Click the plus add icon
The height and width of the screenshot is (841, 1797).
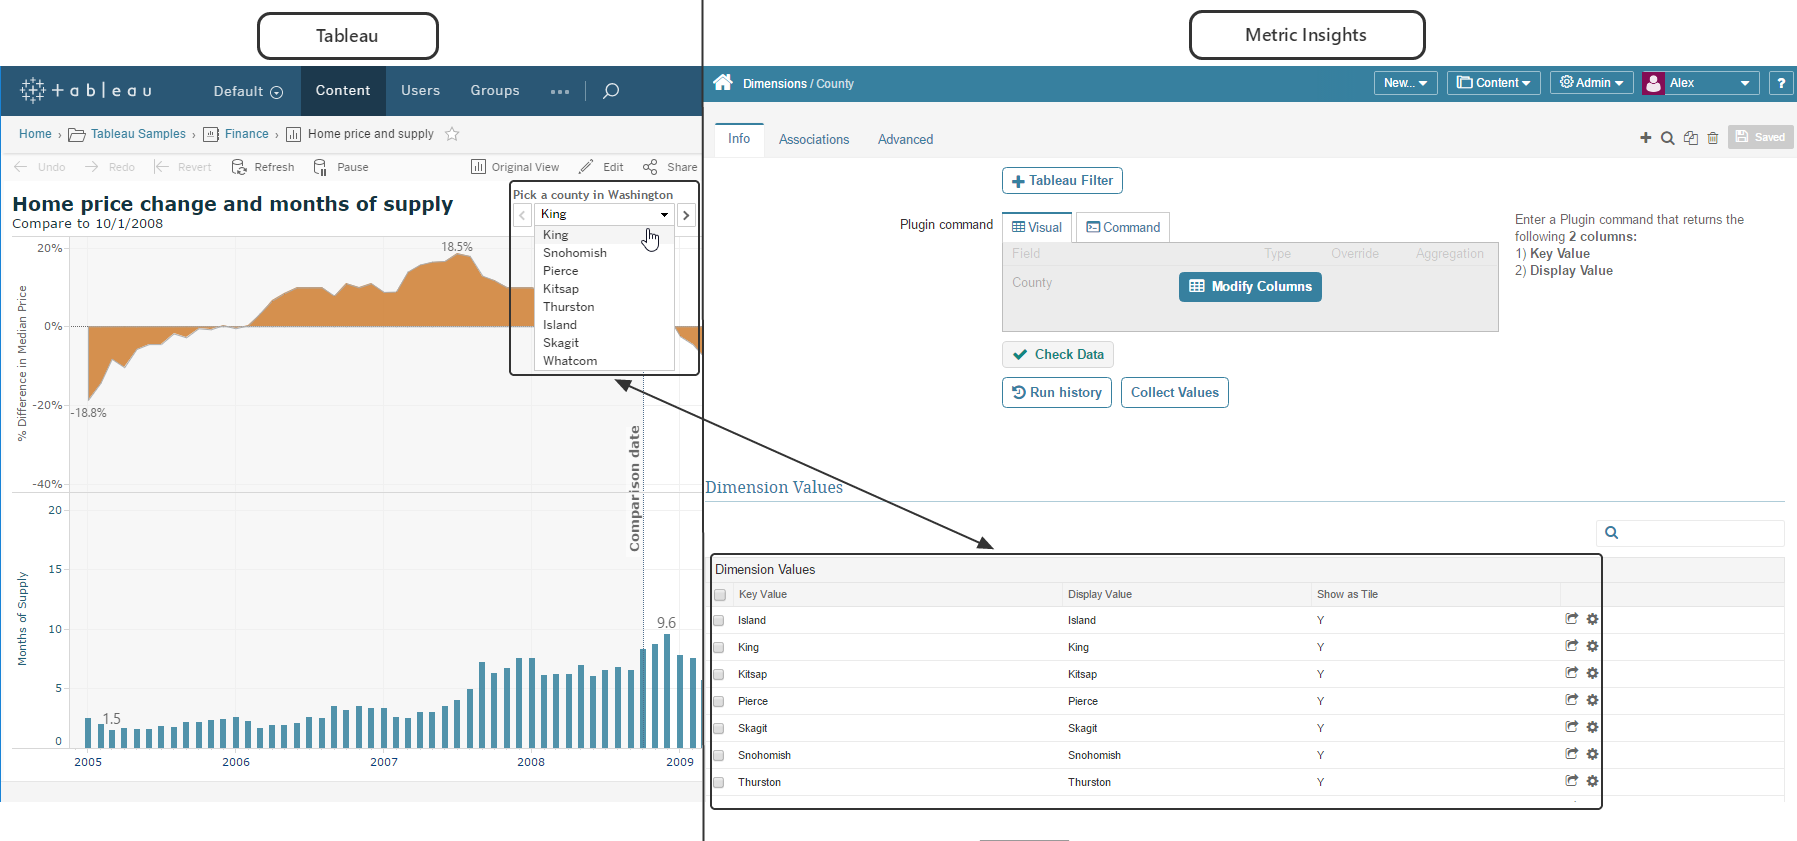1646,138
